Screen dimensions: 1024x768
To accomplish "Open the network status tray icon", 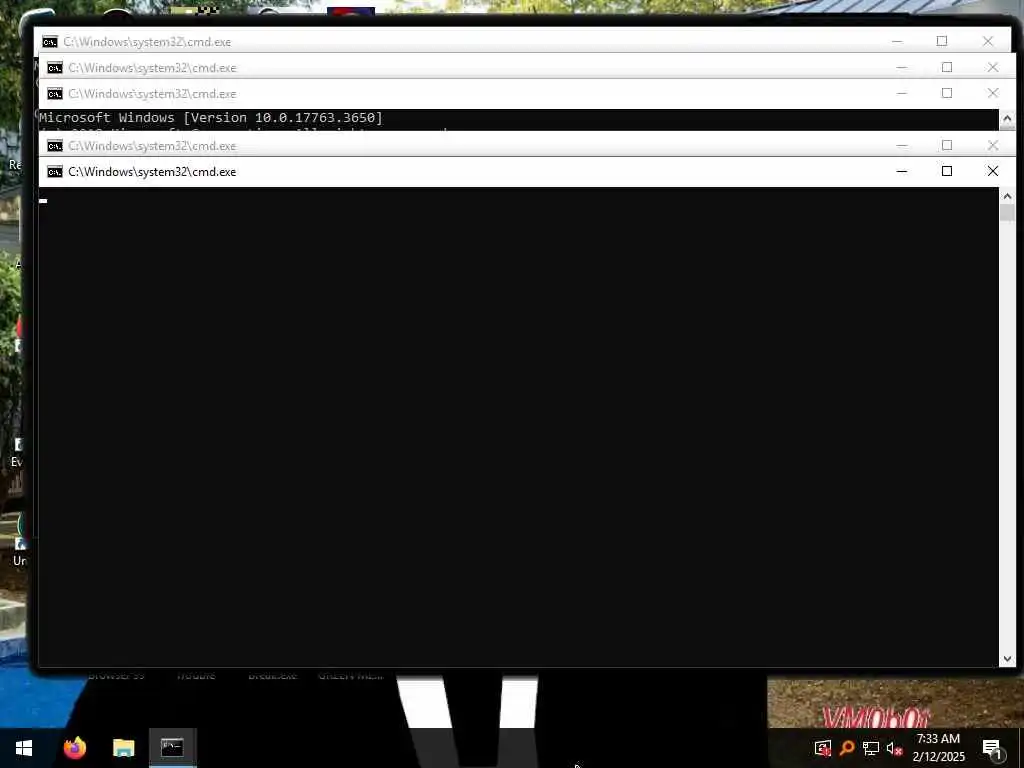I will pyautogui.click(x=871, y=748).
